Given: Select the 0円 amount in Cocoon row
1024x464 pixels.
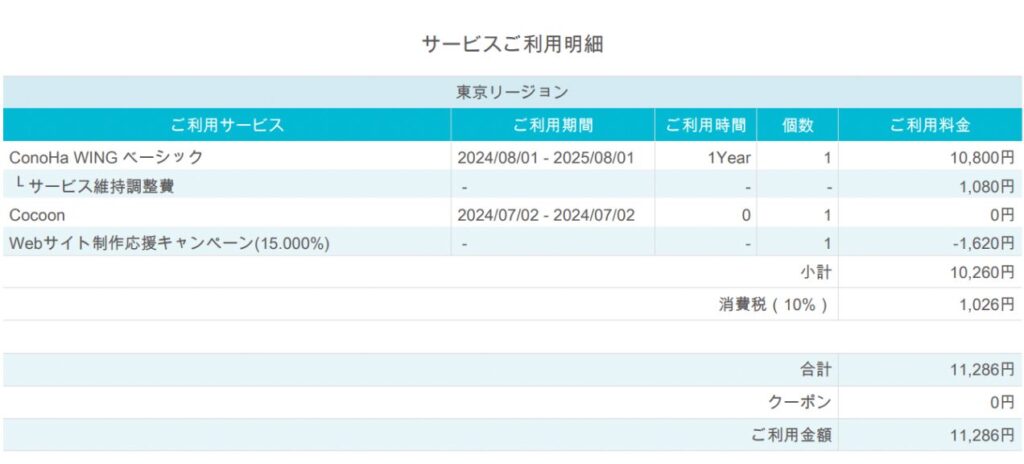Looking at the screenshot, I should click(x=1002, y=215).
